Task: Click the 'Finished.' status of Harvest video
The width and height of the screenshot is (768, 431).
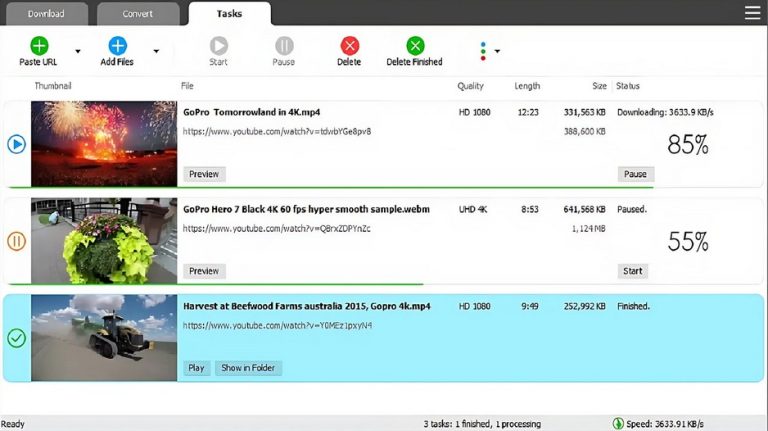Action: [x=633, y=306]
